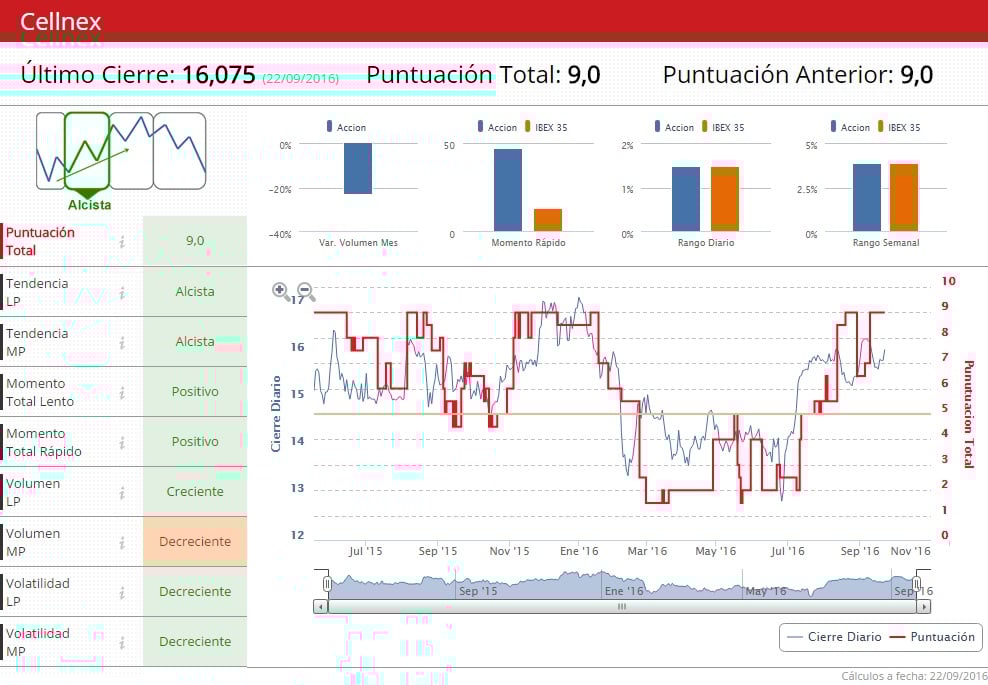The height and width of the screenshot is (685, 988).
Task: Click the zoom out magnifier on chart
Action: [x=306, y=291]
